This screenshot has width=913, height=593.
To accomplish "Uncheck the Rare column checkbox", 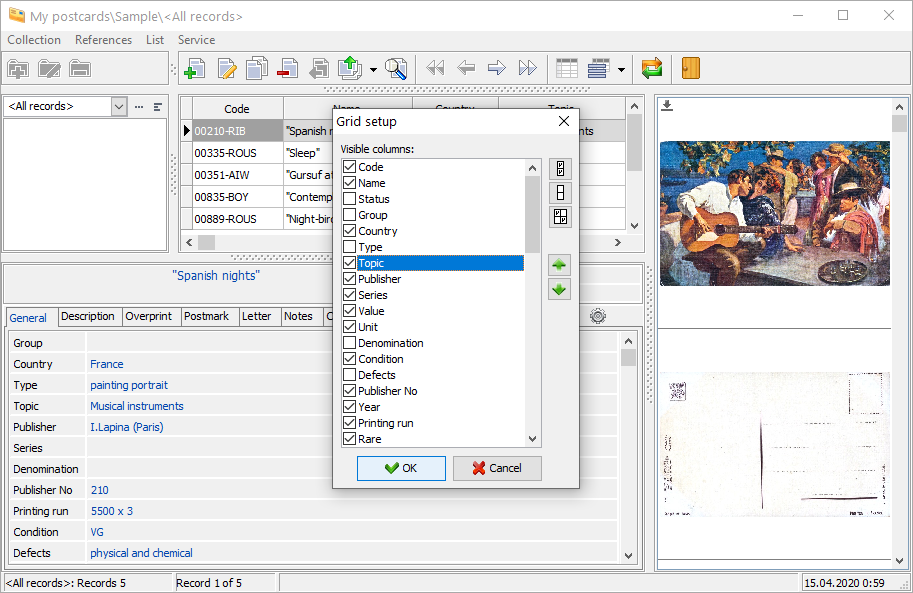I will coord(349,439).
